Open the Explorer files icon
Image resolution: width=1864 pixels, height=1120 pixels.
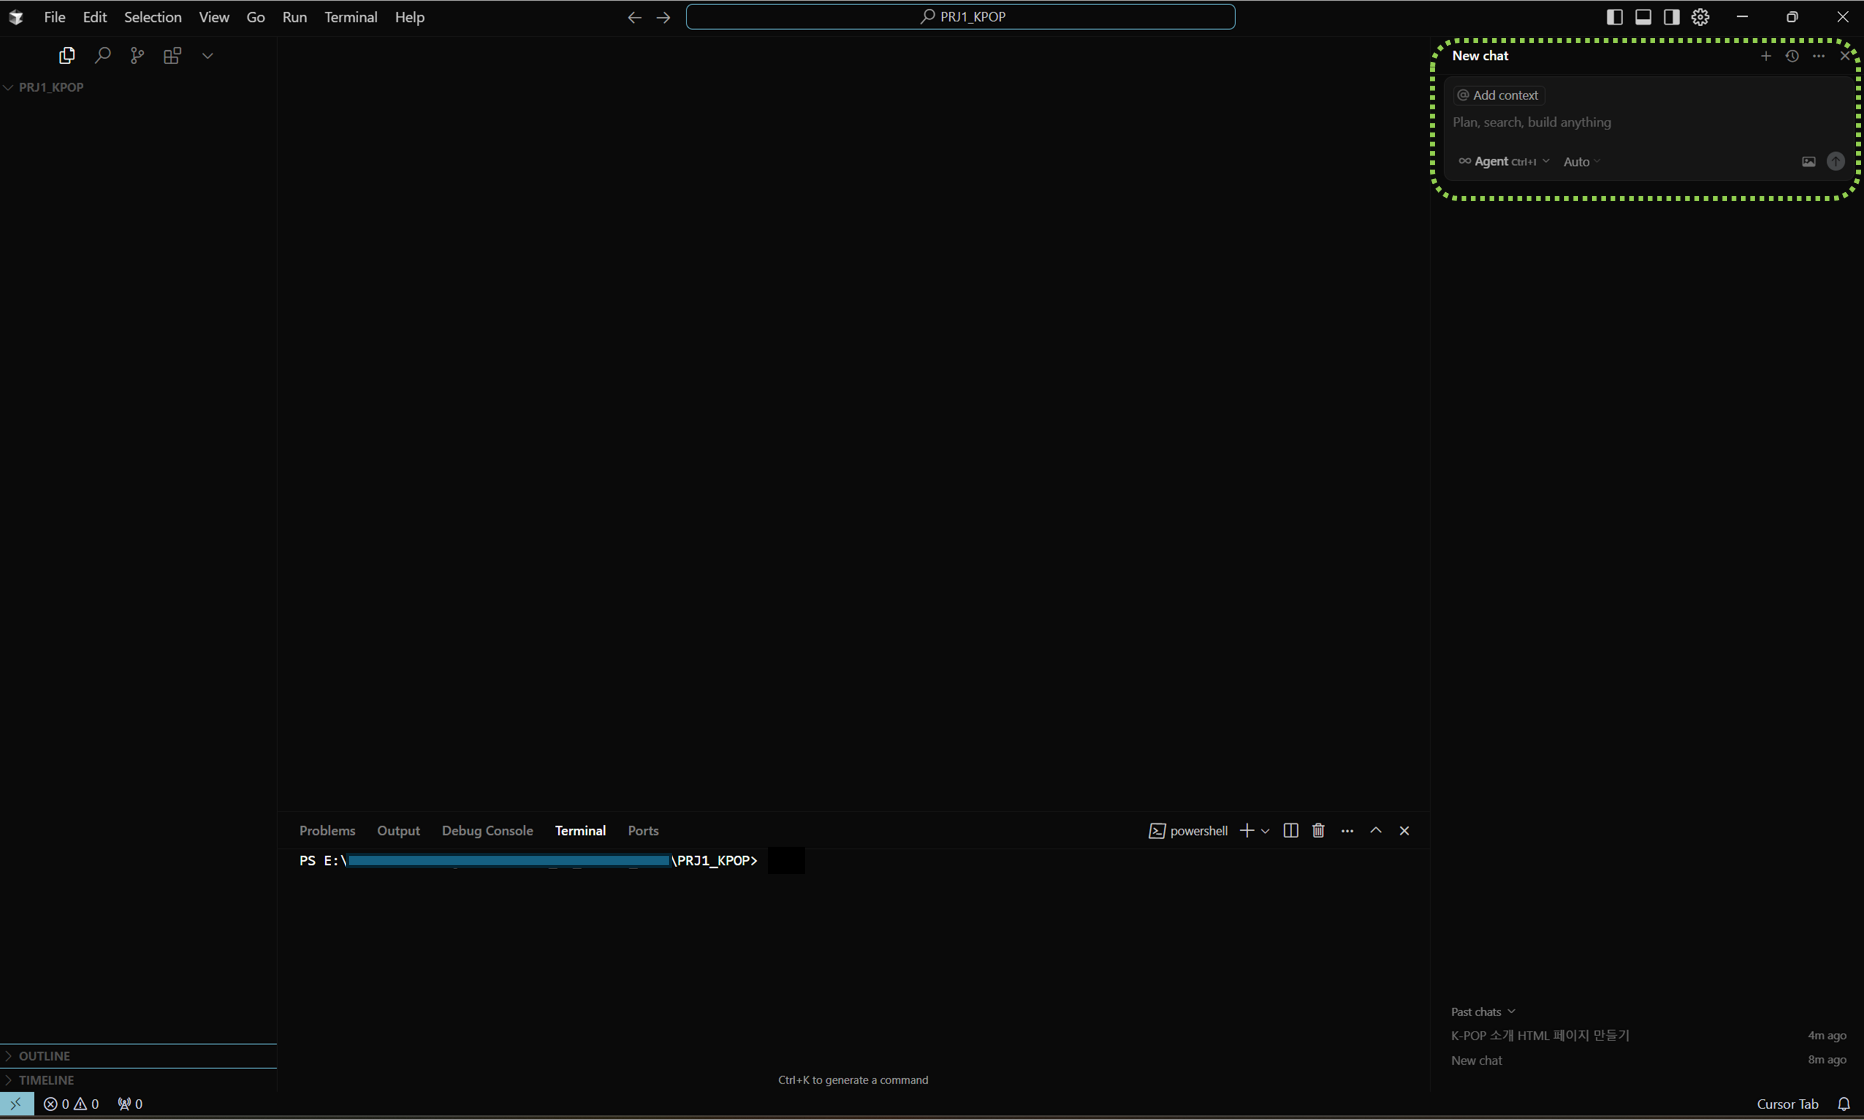tap(67, 56)
